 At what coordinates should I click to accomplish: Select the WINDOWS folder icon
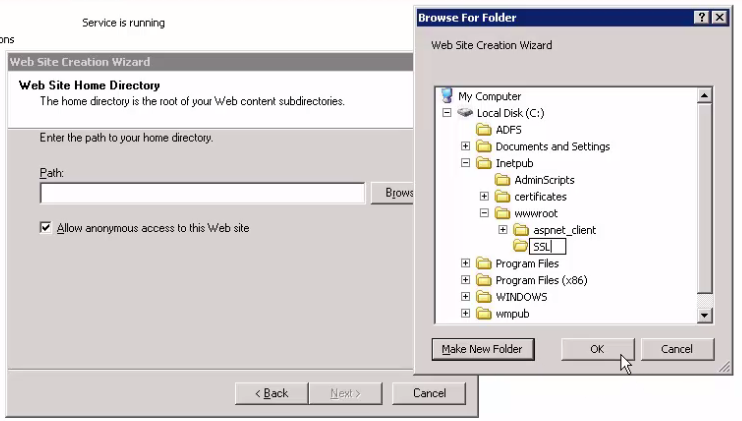(x=483, y=297)
